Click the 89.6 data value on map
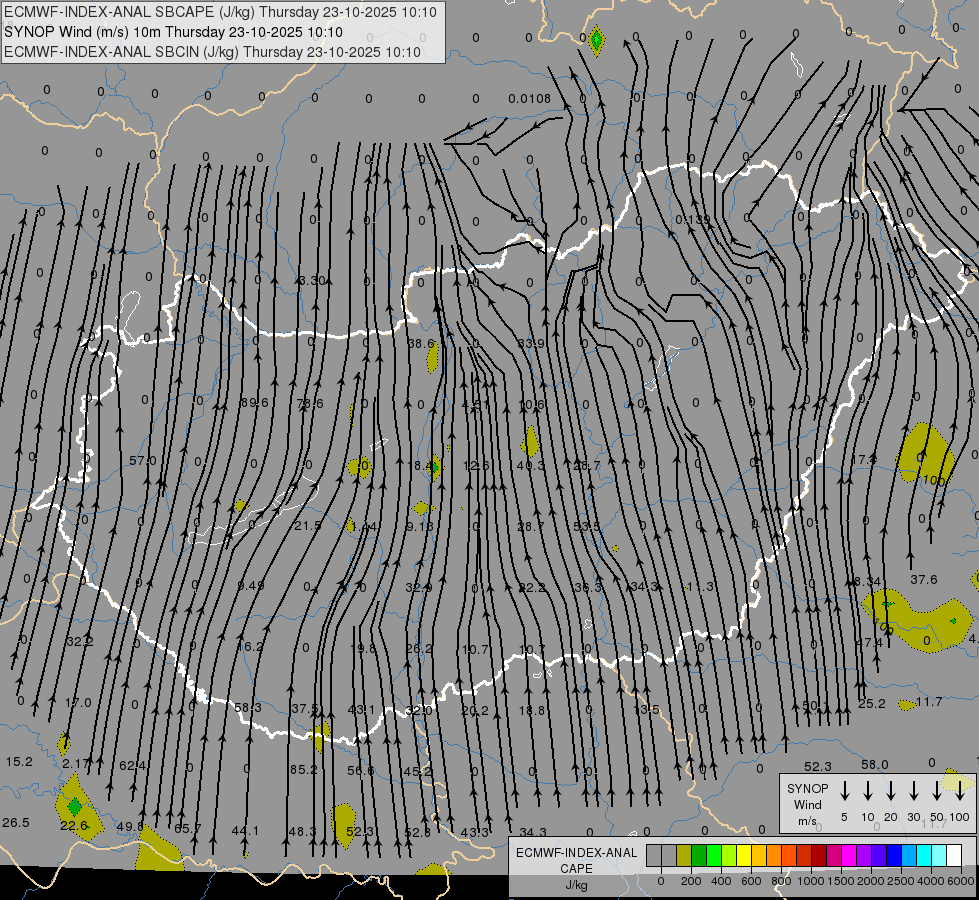Viewport: 979px width, 900px height. pyautogui.click(x=254, y=403)
